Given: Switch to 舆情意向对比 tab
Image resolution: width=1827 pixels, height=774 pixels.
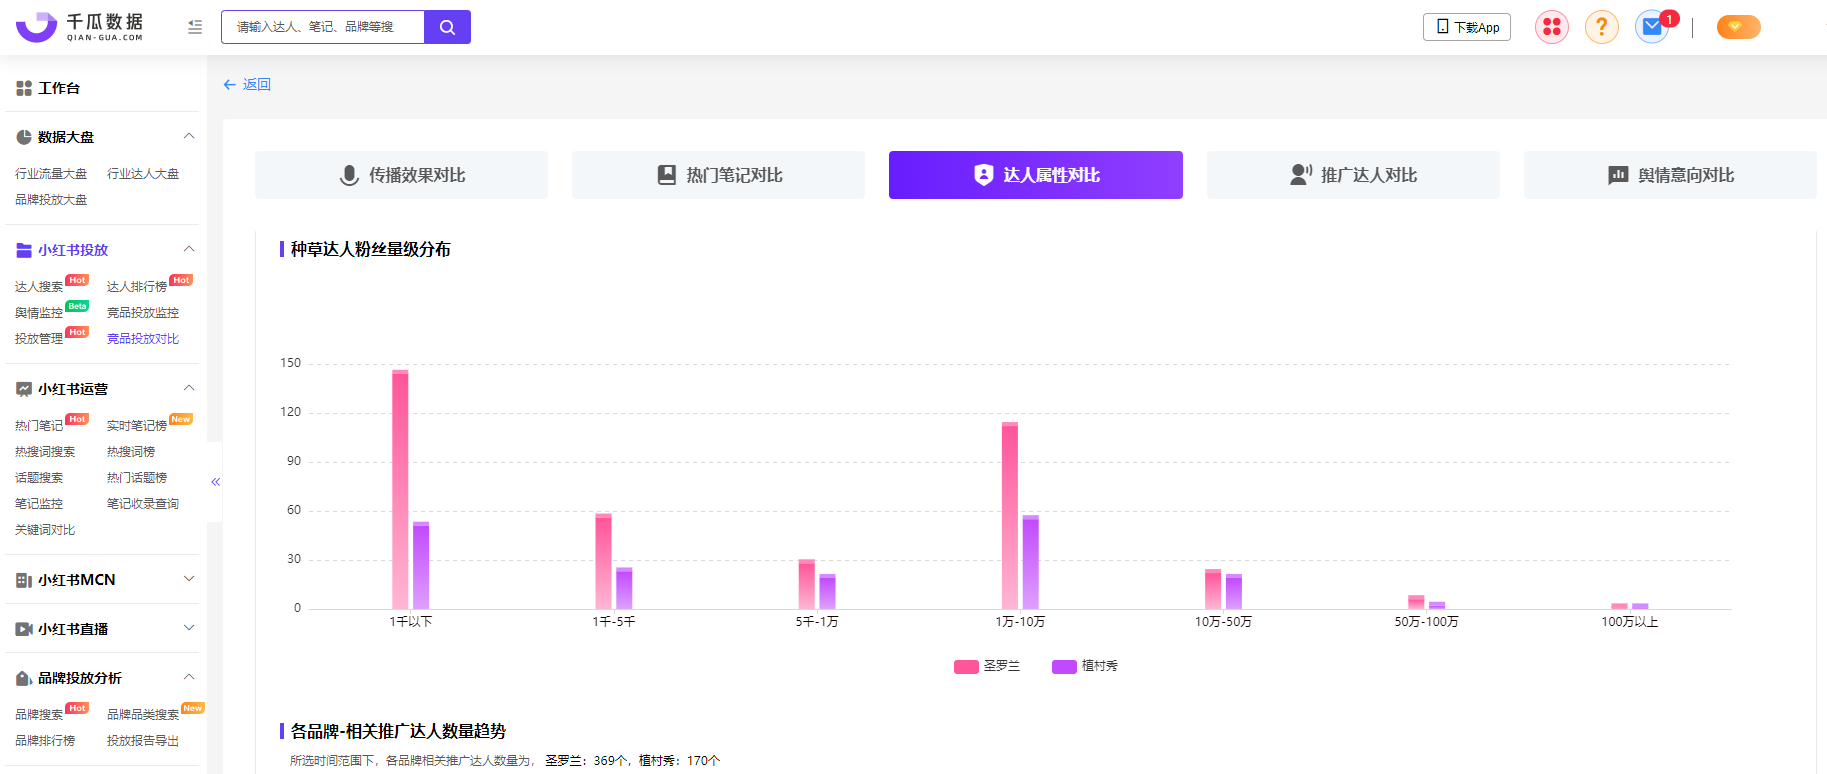Looking at the screenshot, I should [x=1670, y=175].
